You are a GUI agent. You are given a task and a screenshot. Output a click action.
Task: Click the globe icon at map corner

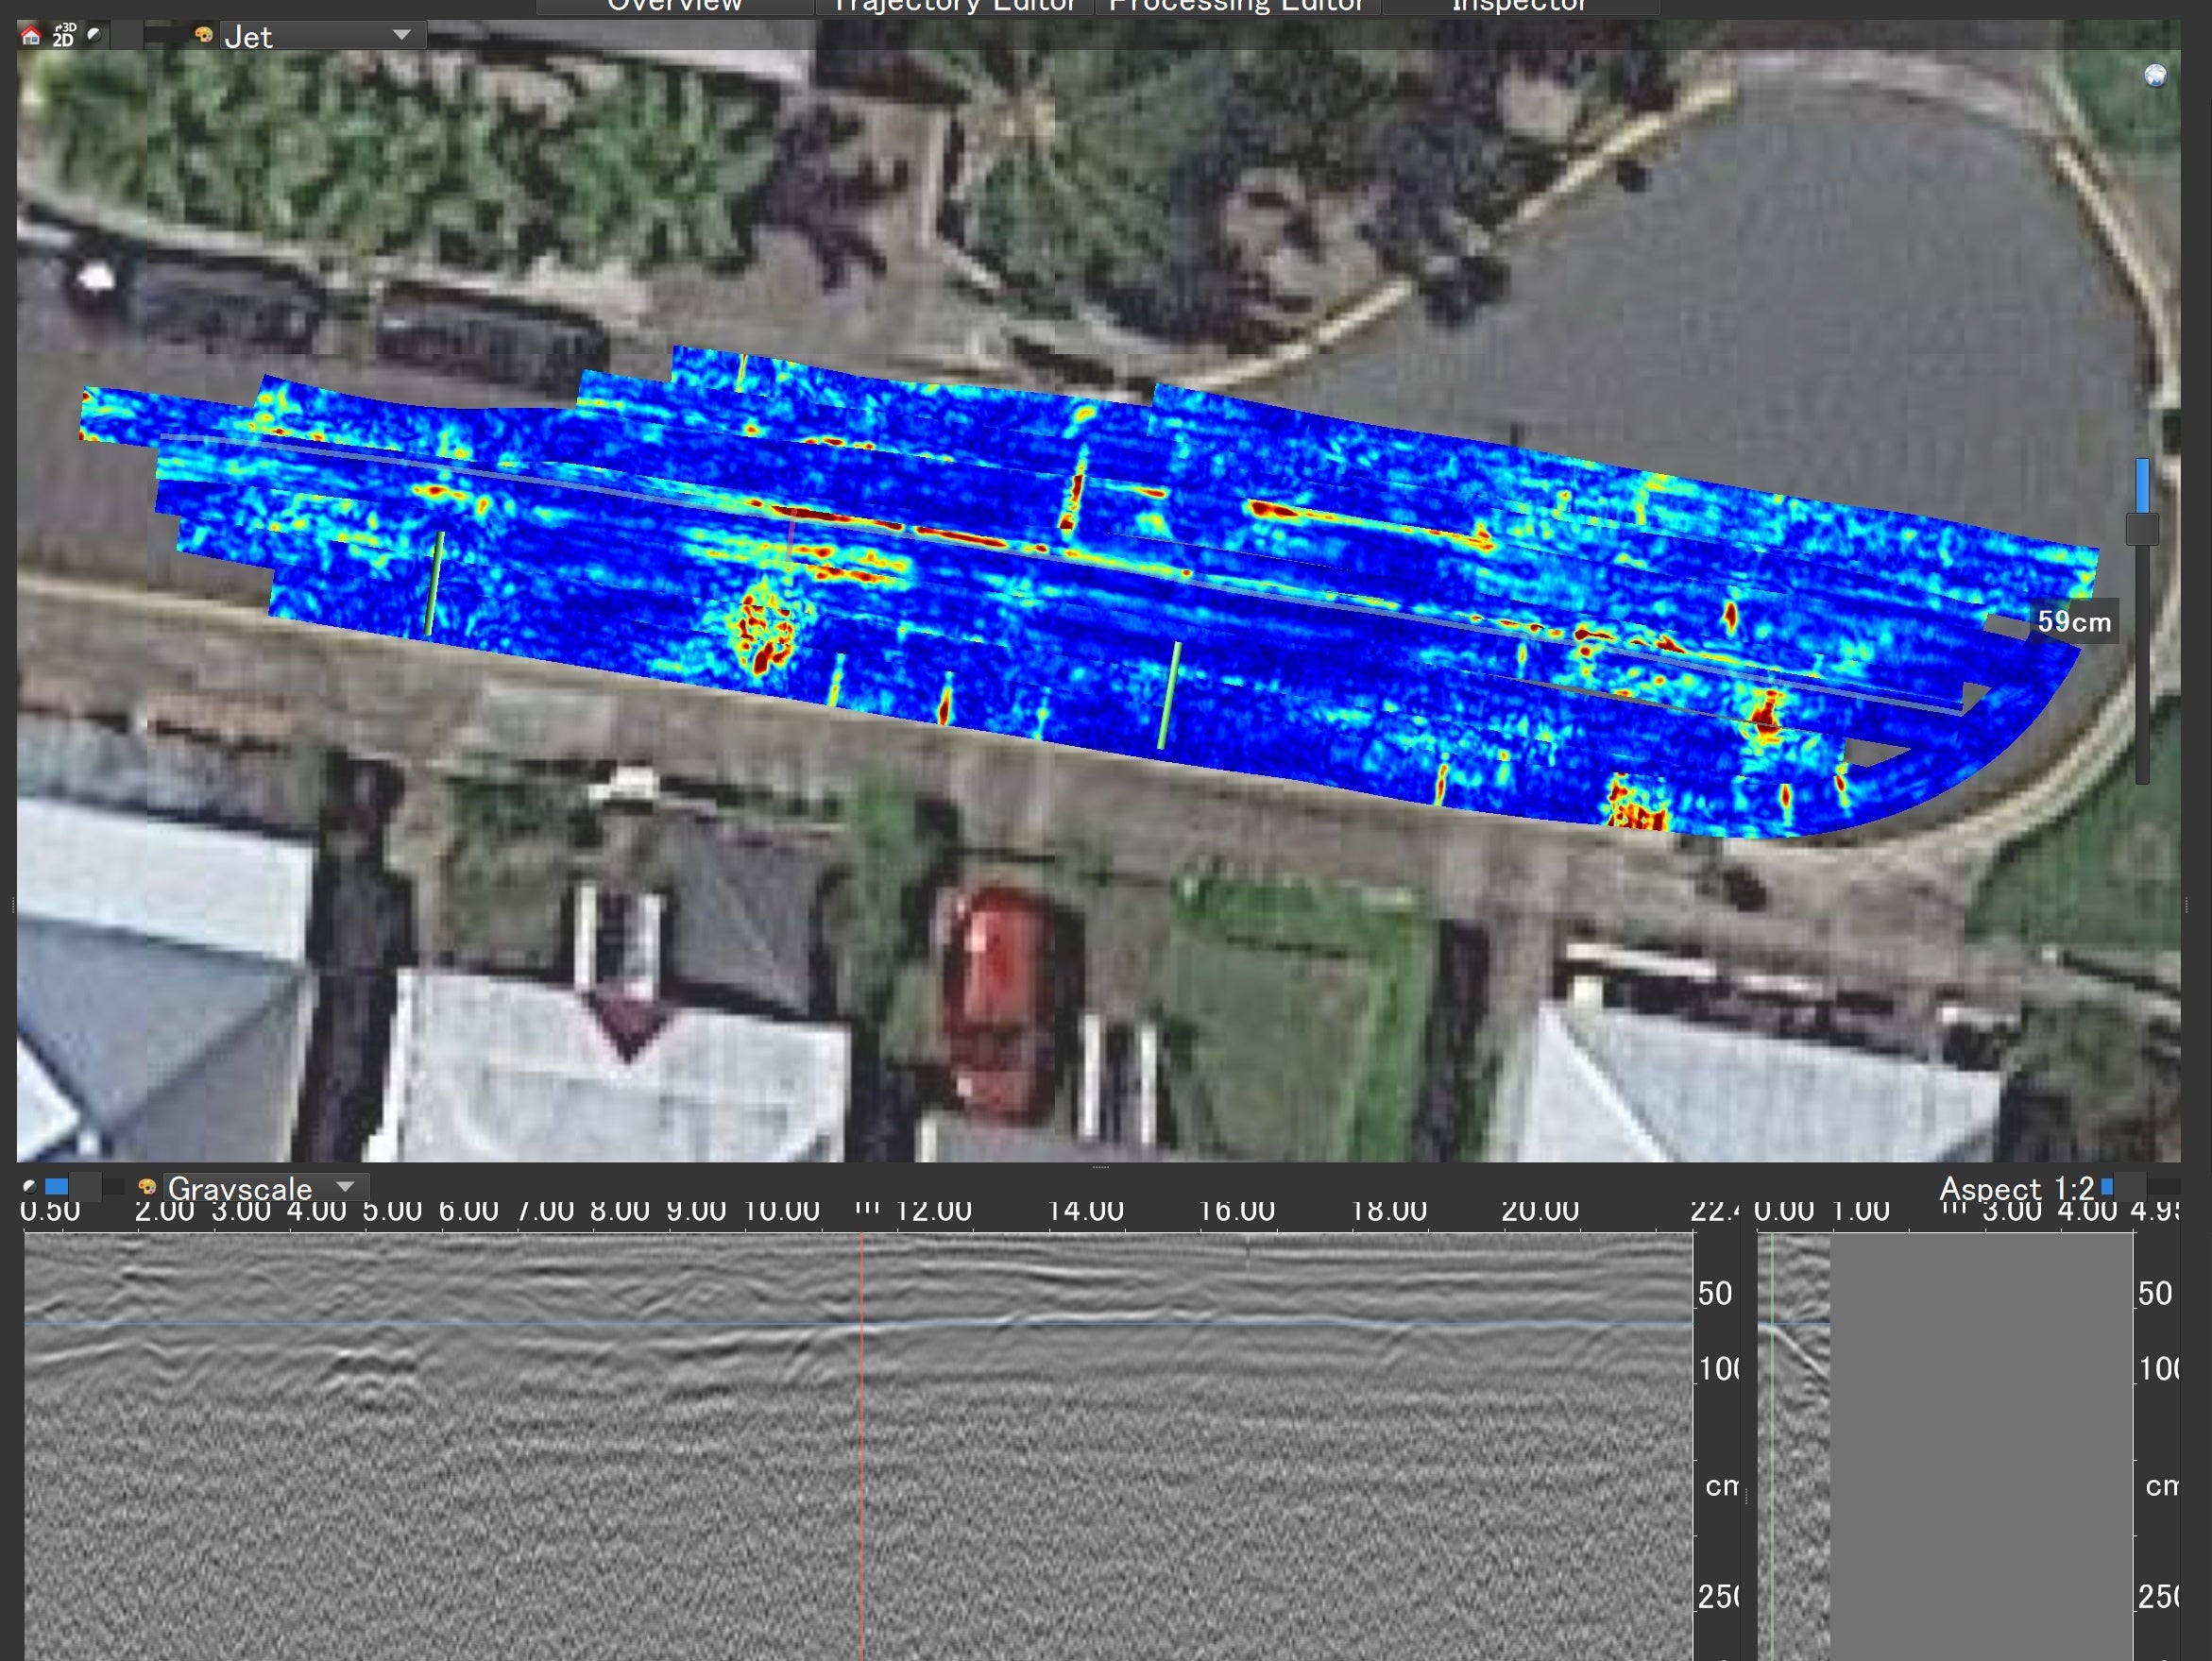pos(2155,76)
